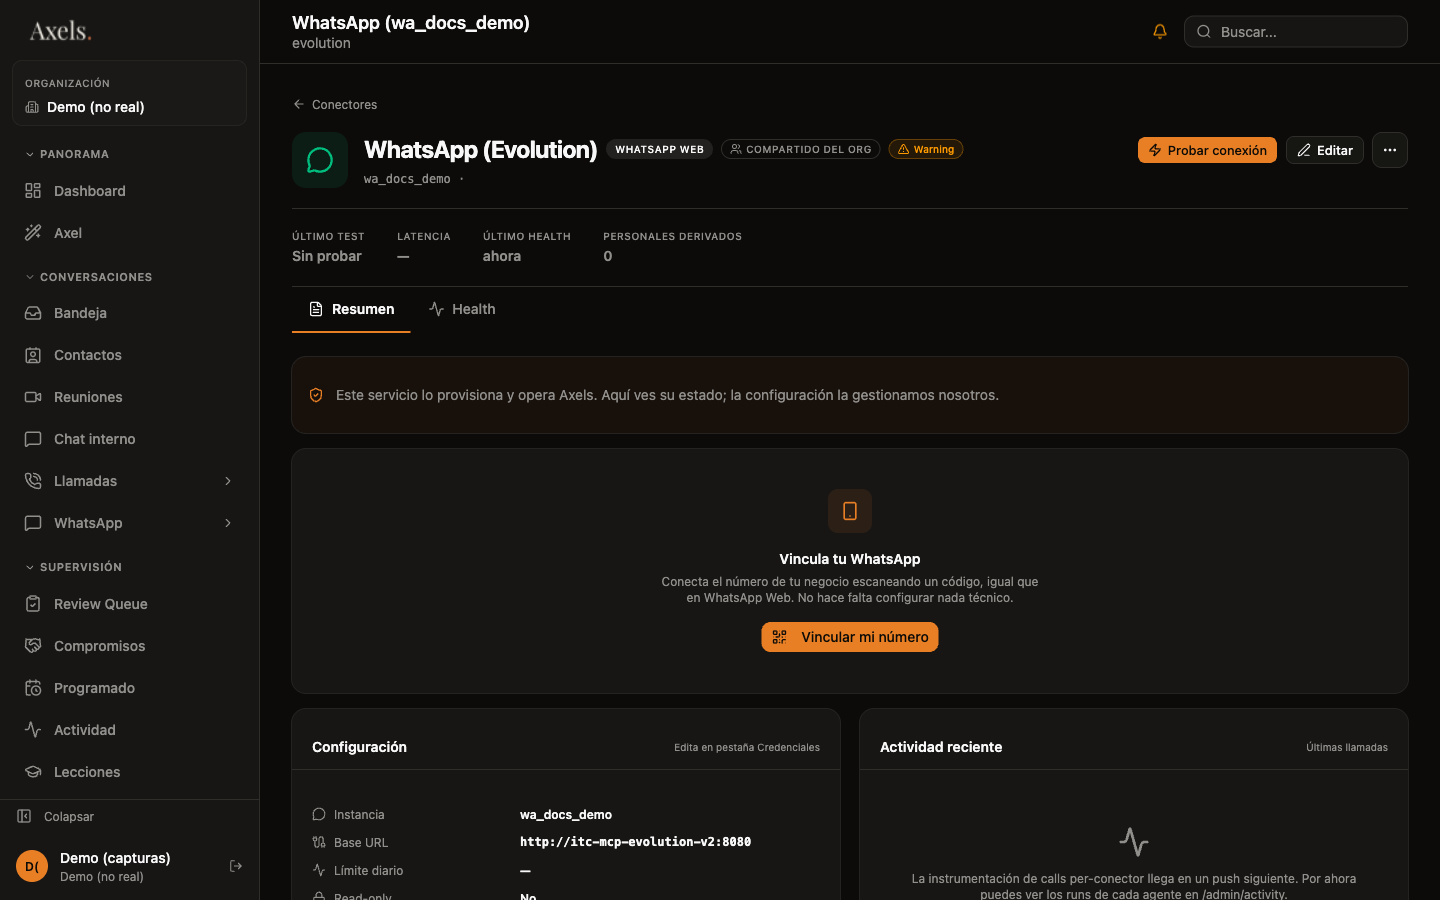Viewport: 1440px width, 900px height.
Task: Click the COMPARTIDO DEL ORG badge
Action: (801, 149)
